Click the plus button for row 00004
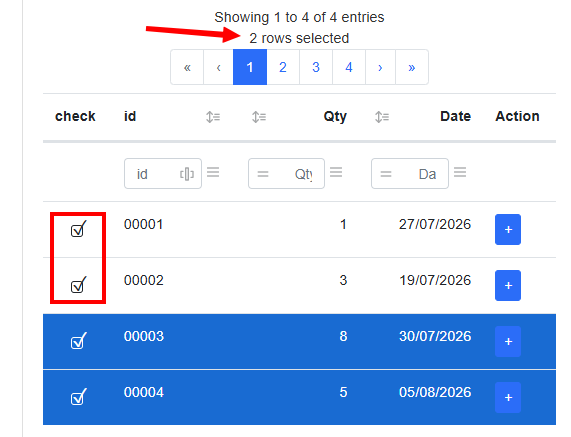 (x=508, y=397)
